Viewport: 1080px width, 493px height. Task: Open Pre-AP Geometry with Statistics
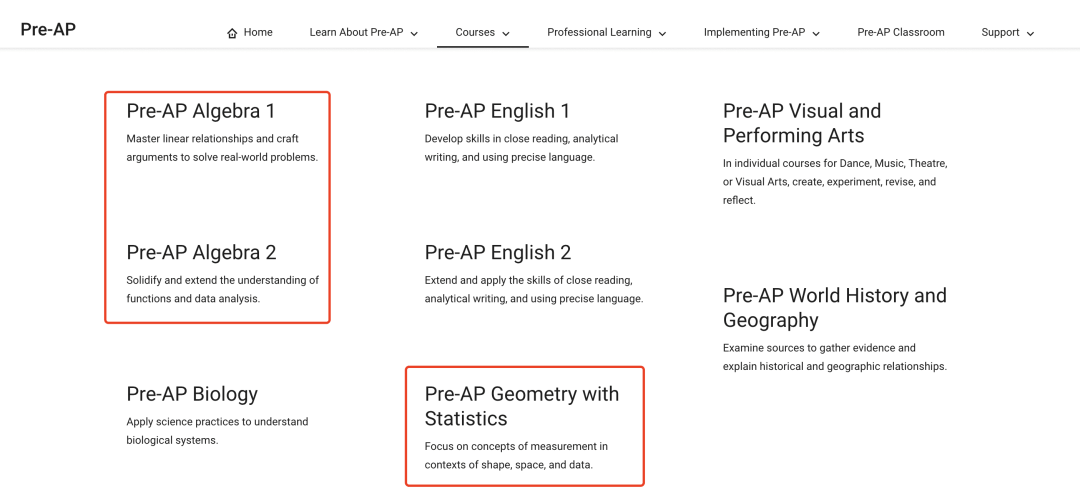point(522,406)
